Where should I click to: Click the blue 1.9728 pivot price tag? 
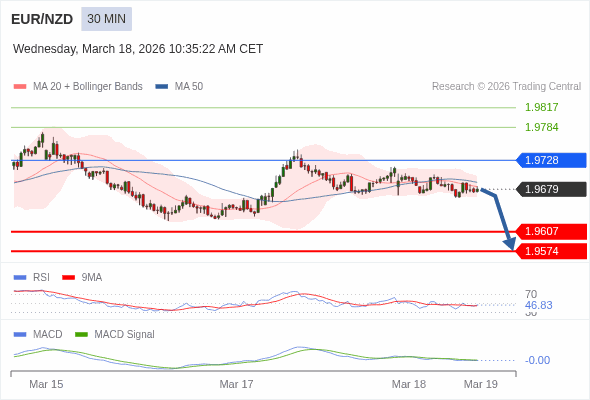pos(551,160)
